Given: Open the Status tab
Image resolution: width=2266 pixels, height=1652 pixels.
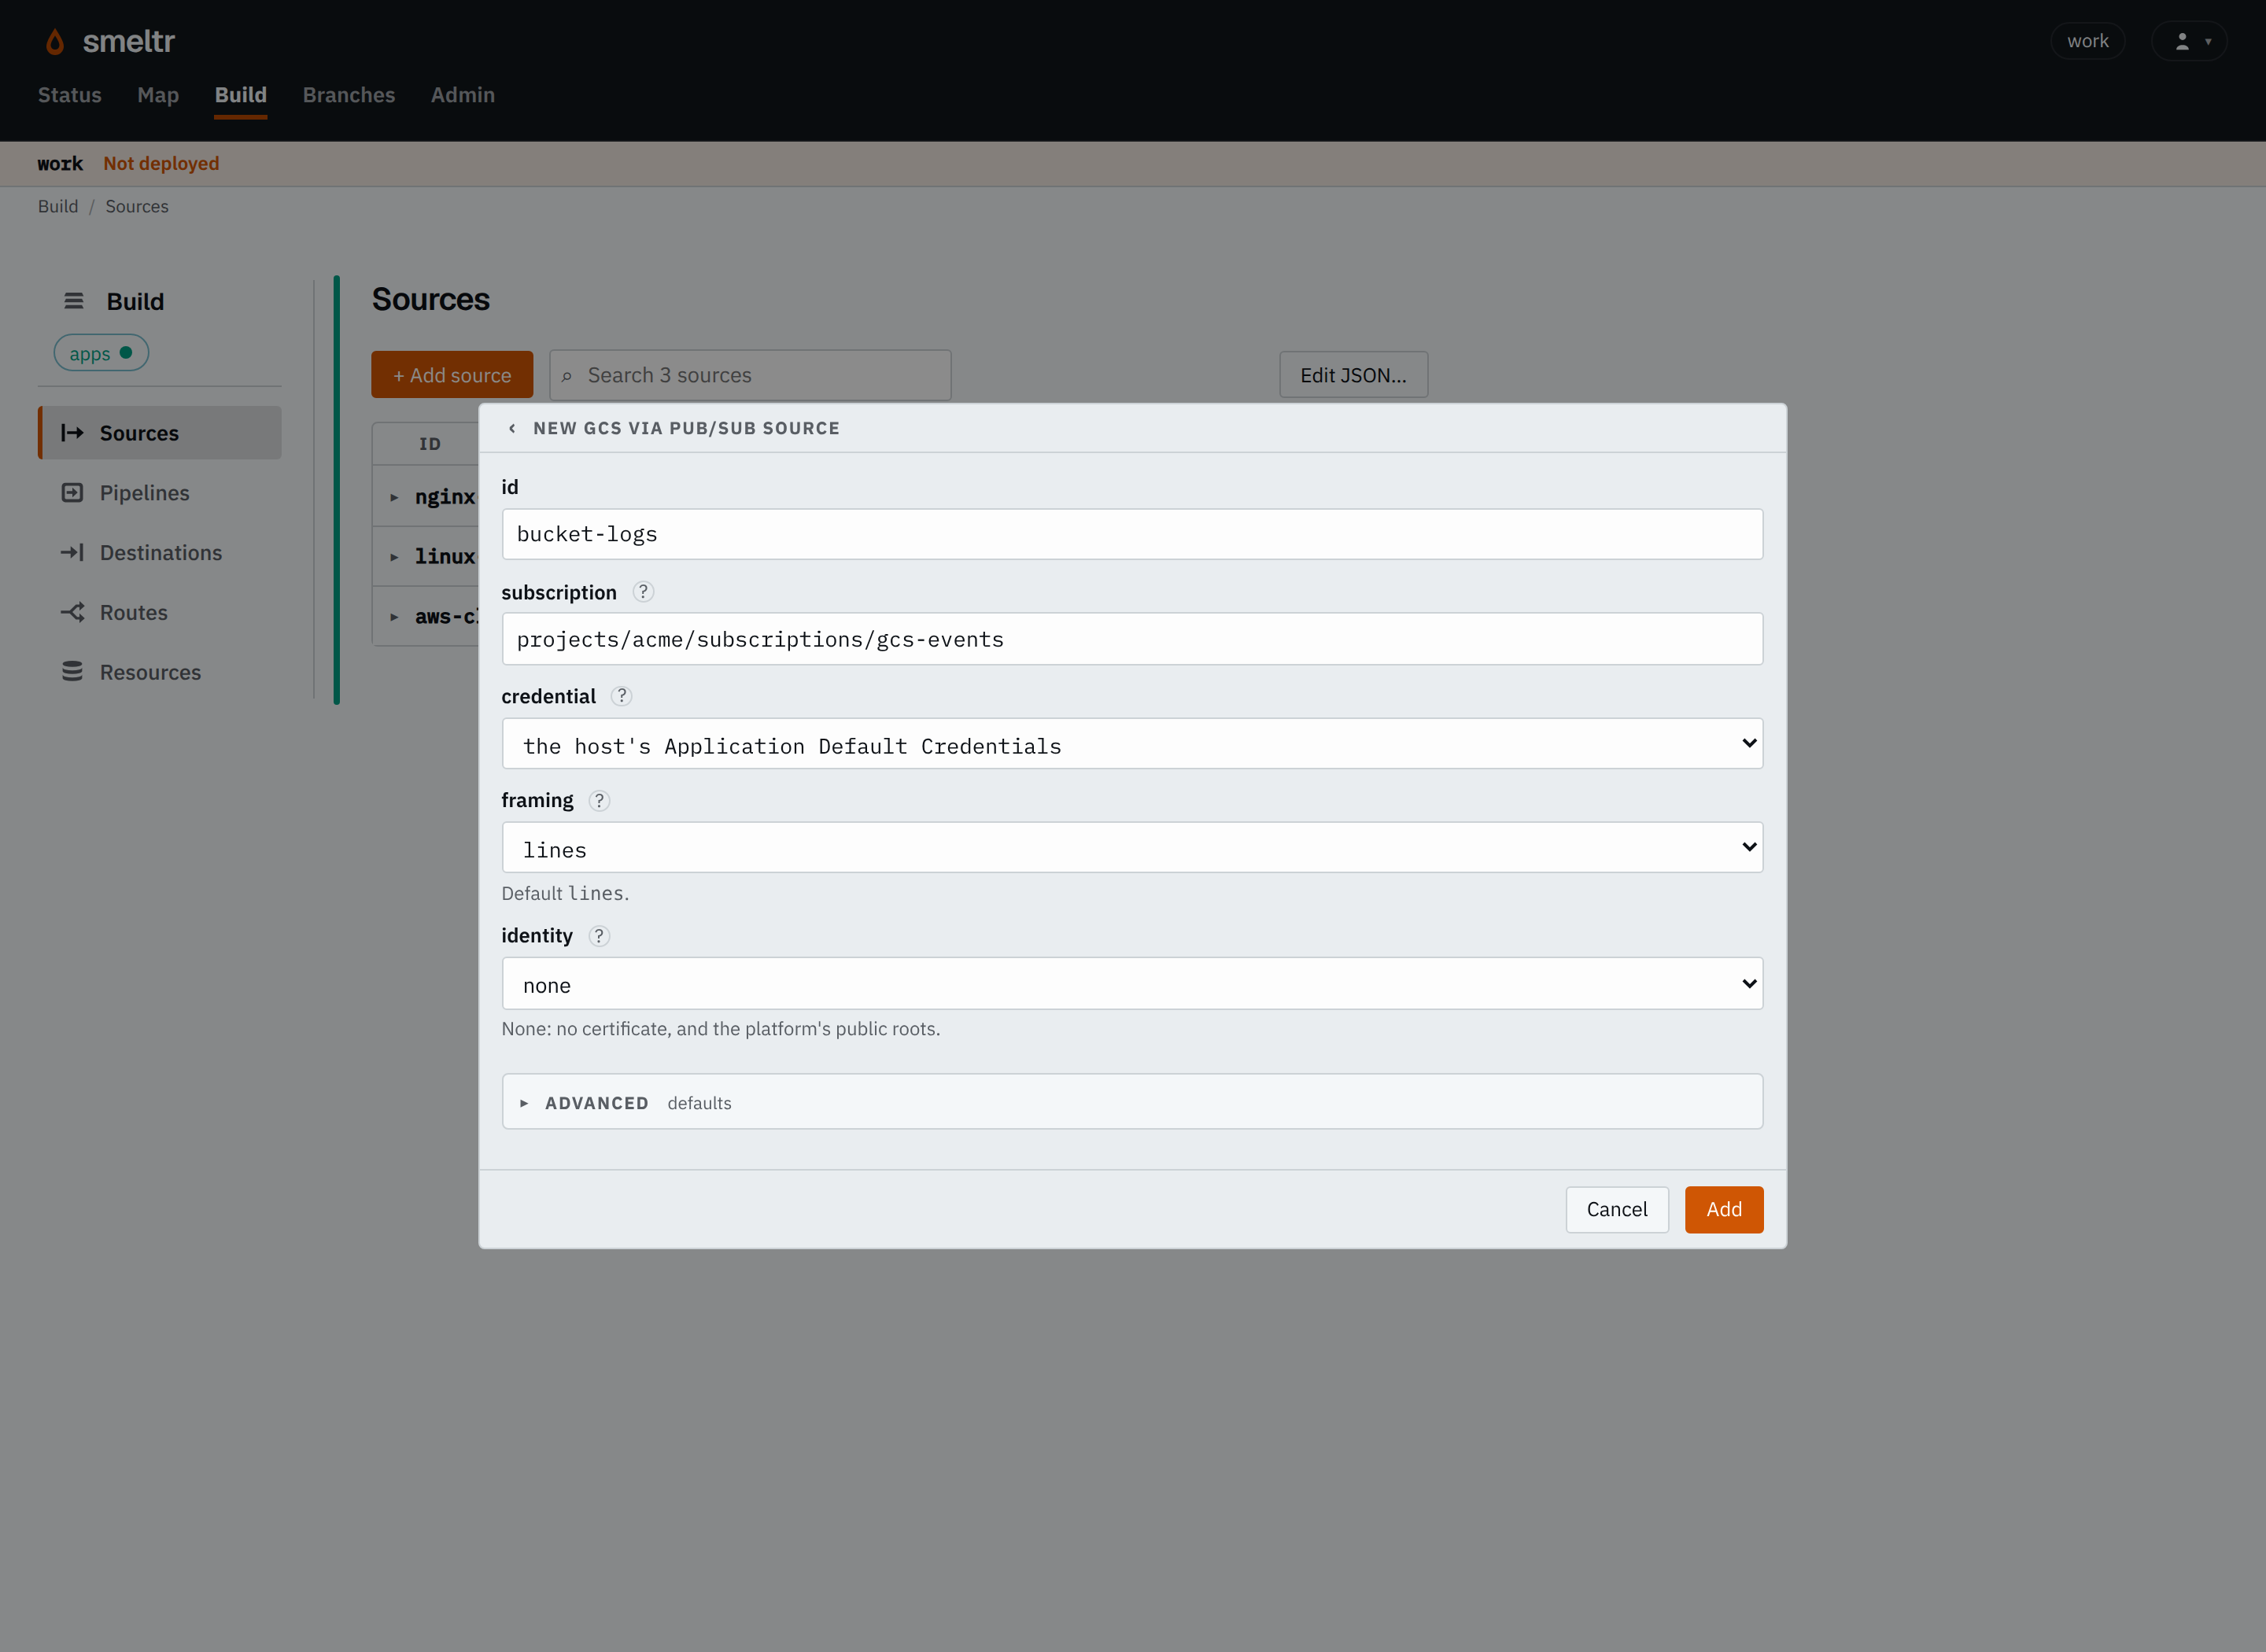Looking at the screenshot, I should (70, 95).
